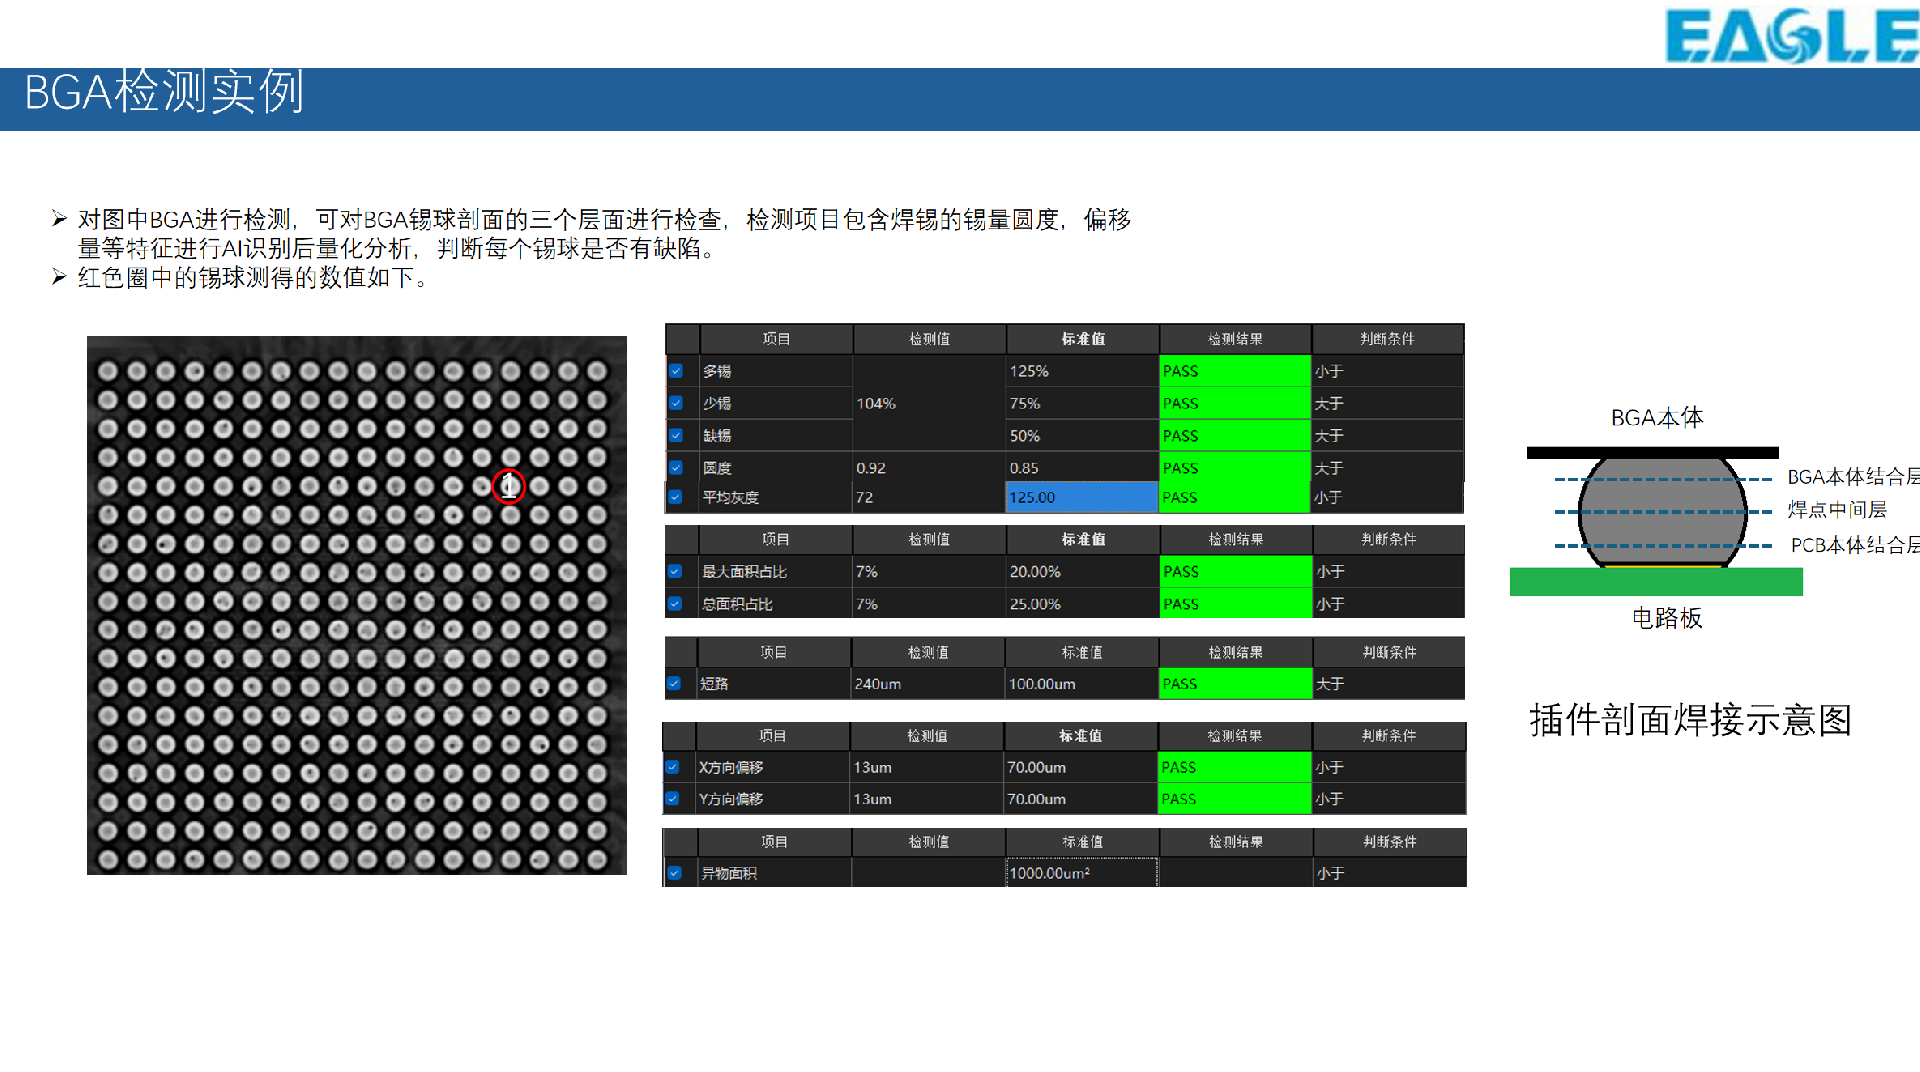Click the PASS result for 短路

[x=1235, y=684]
